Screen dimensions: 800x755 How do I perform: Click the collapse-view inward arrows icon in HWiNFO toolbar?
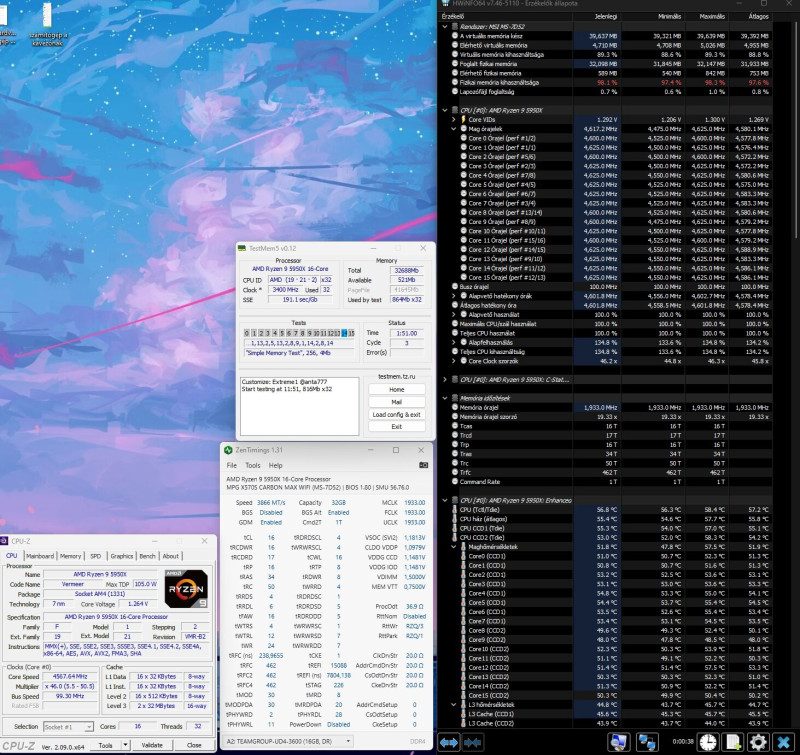click(472, 742)
